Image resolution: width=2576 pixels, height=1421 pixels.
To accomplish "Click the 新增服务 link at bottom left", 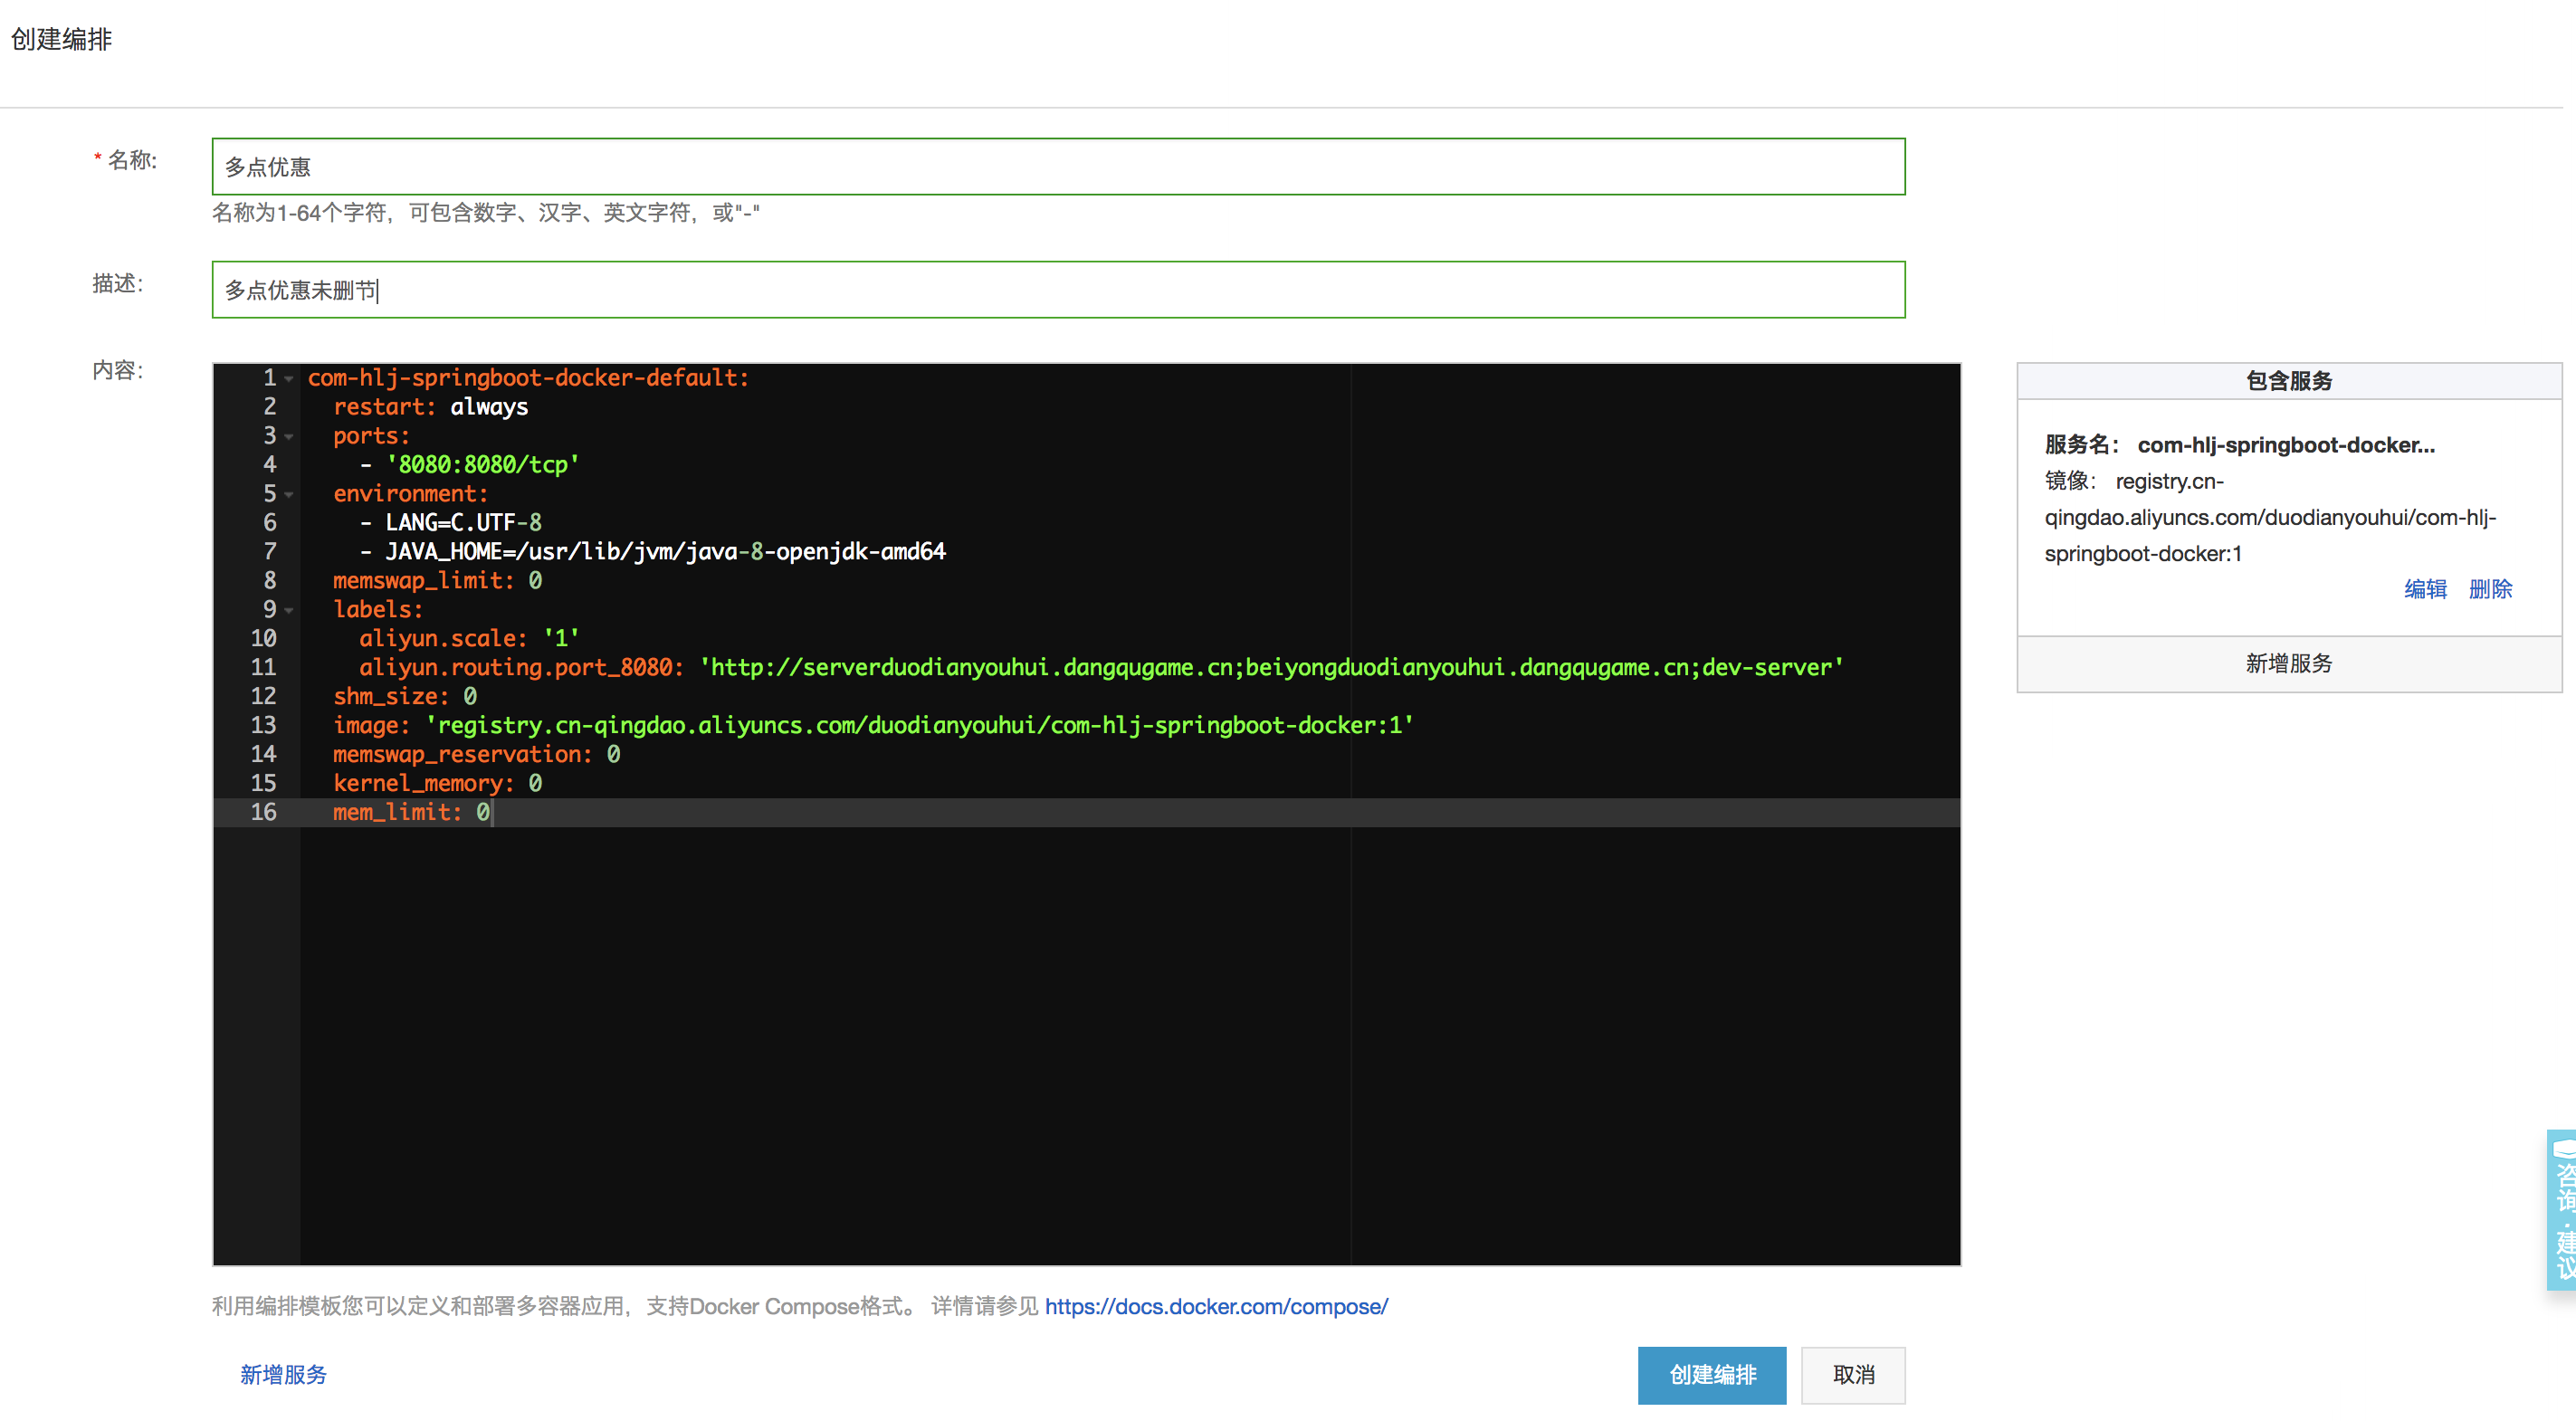I will 283,1375.
